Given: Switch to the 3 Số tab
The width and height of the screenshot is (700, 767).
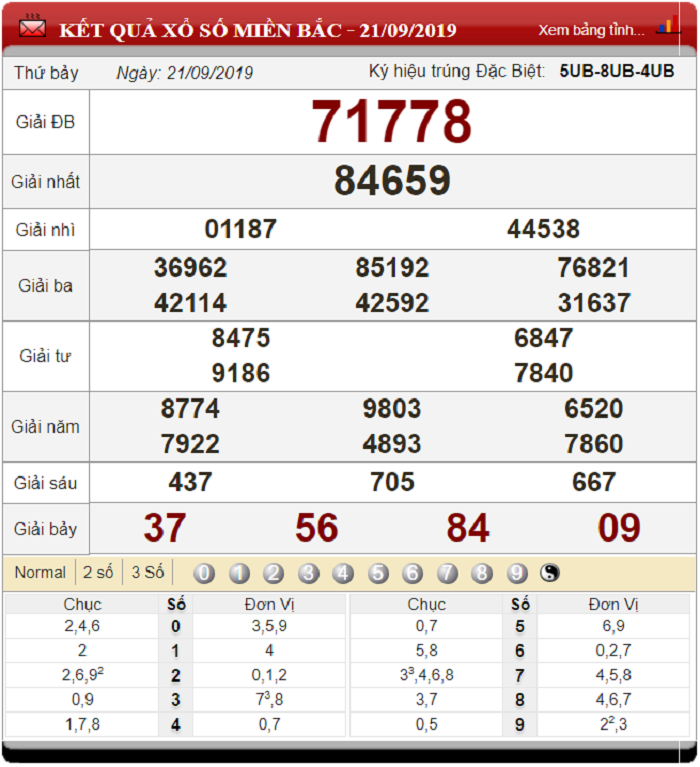Looking at the screenshot, I should click(148, 572).
